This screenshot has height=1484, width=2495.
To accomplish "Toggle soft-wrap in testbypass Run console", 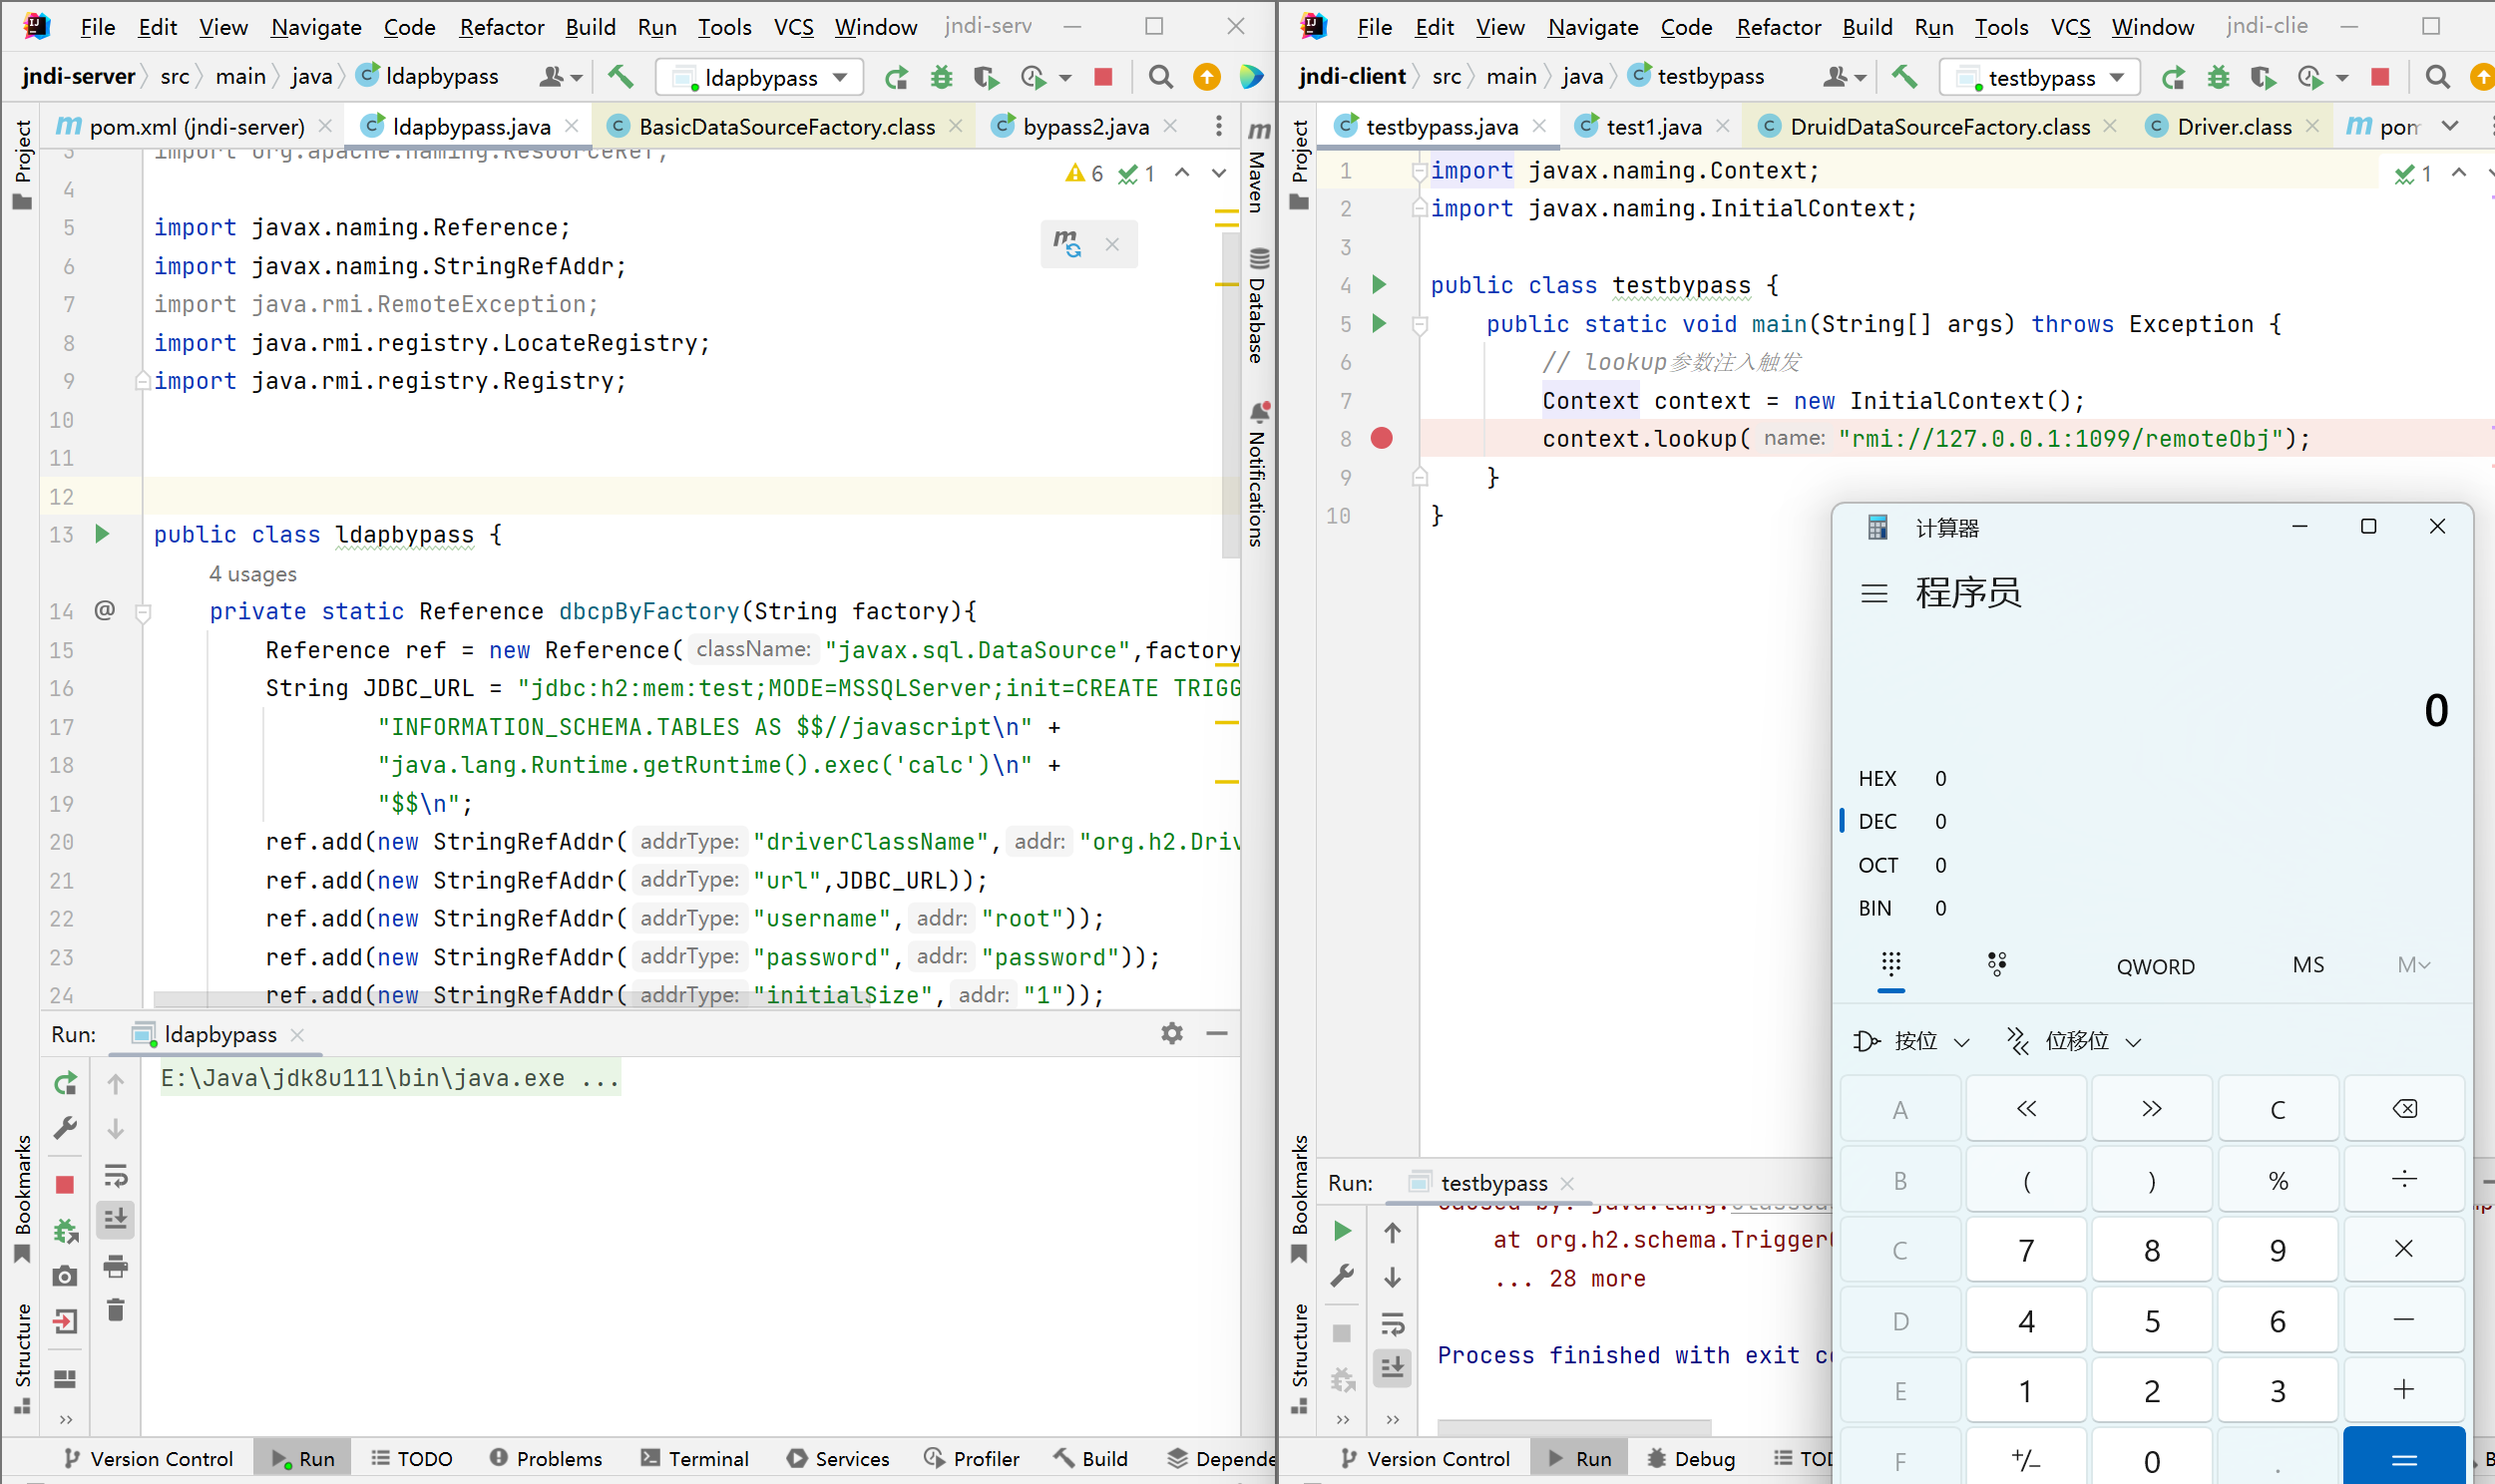I will [1392, 1324].
